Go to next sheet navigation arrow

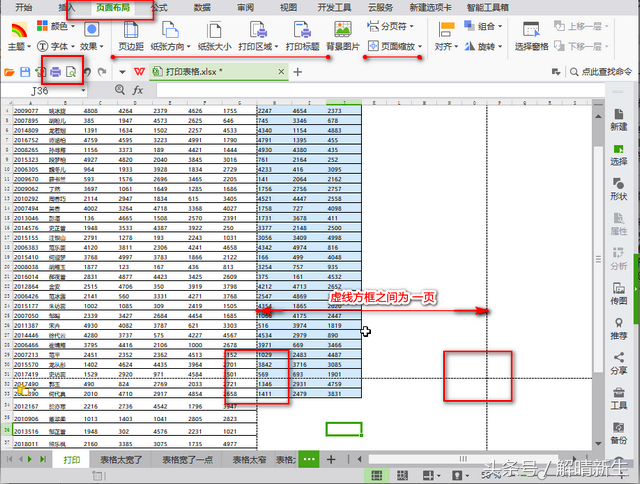coord(30,460)
